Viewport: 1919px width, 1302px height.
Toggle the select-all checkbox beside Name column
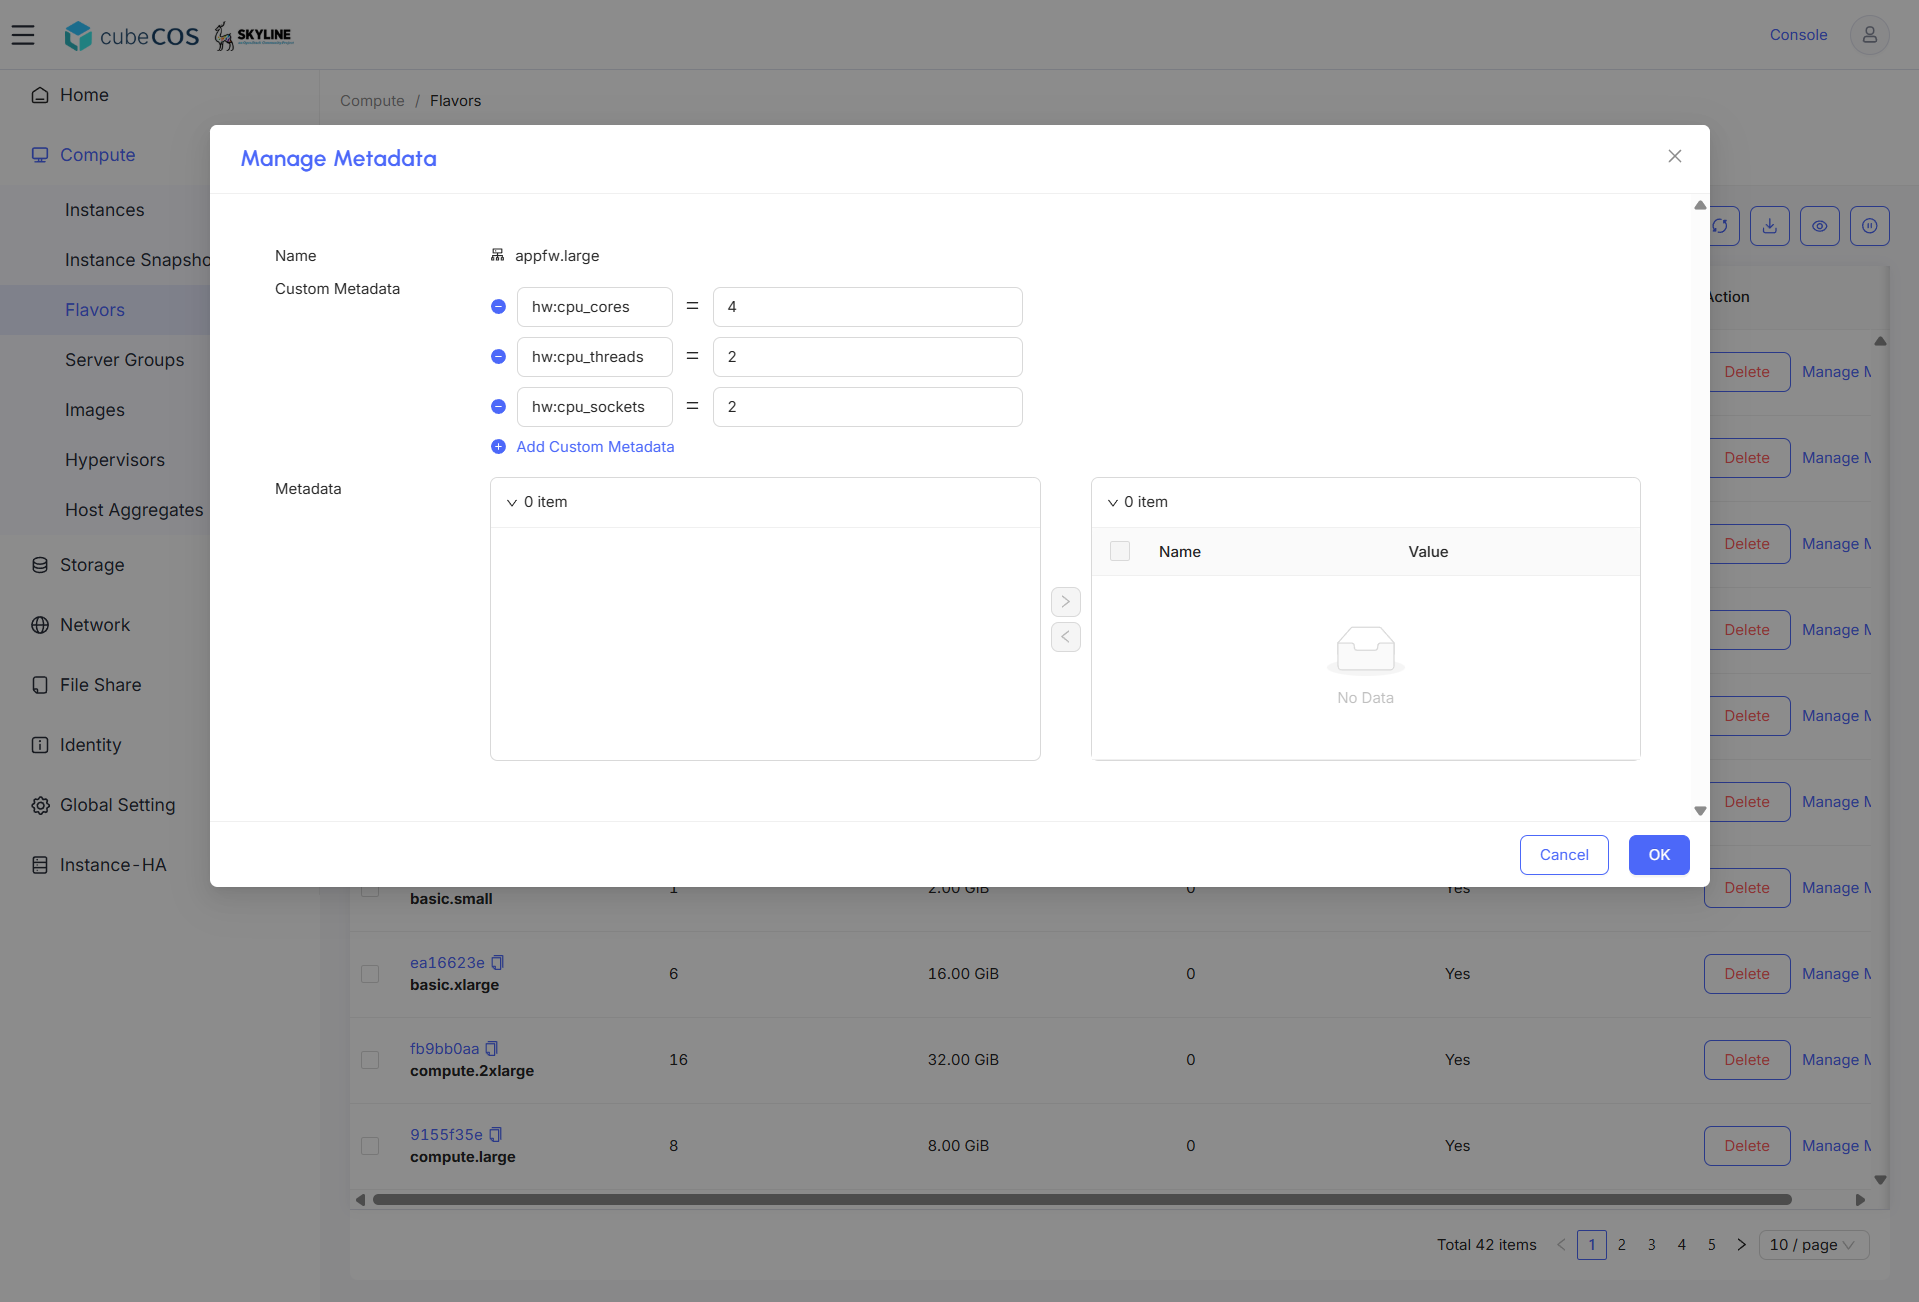click(1120, 551)
